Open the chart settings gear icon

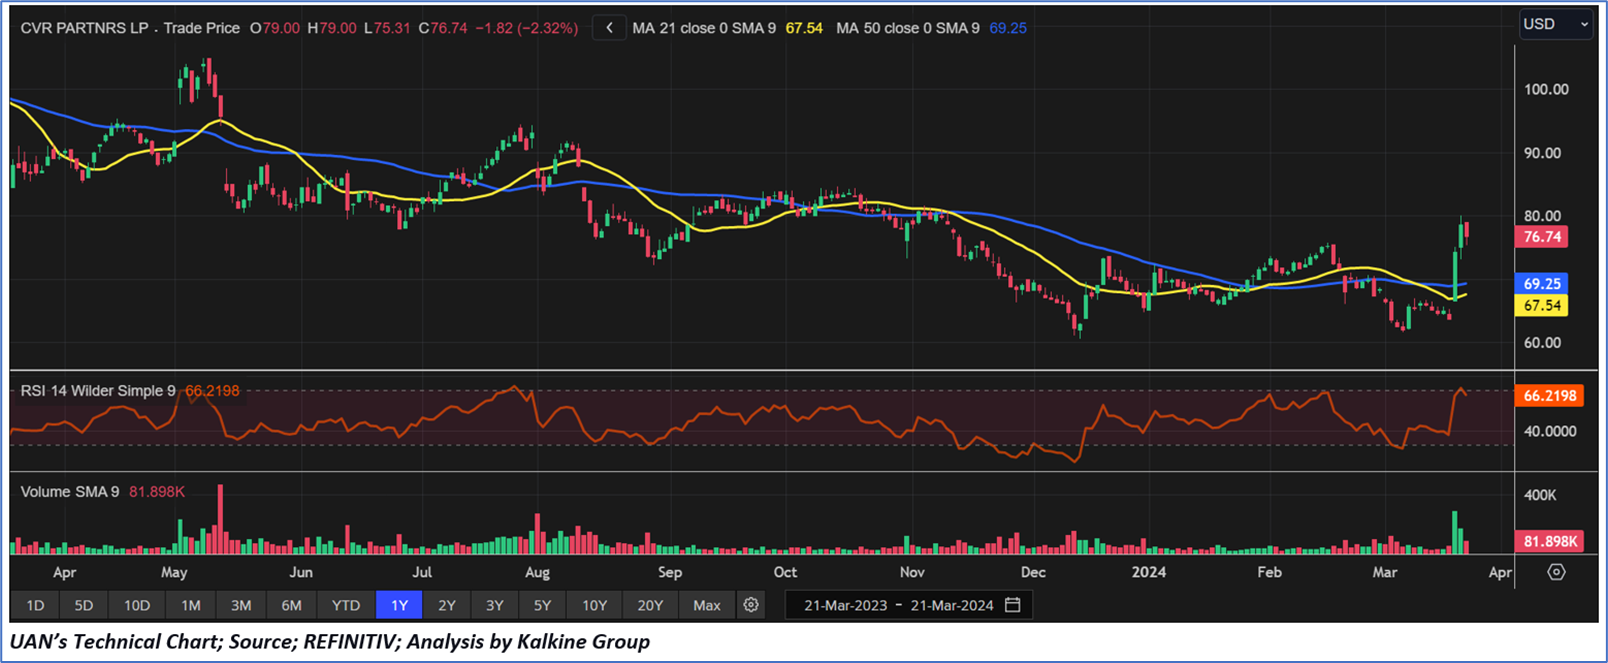[x=751, y=605]
